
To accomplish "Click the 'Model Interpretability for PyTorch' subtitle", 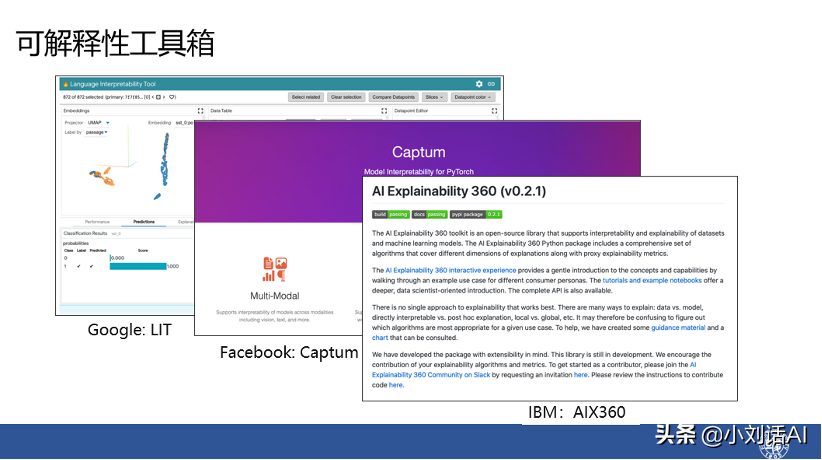I will (x=419, y=172).
